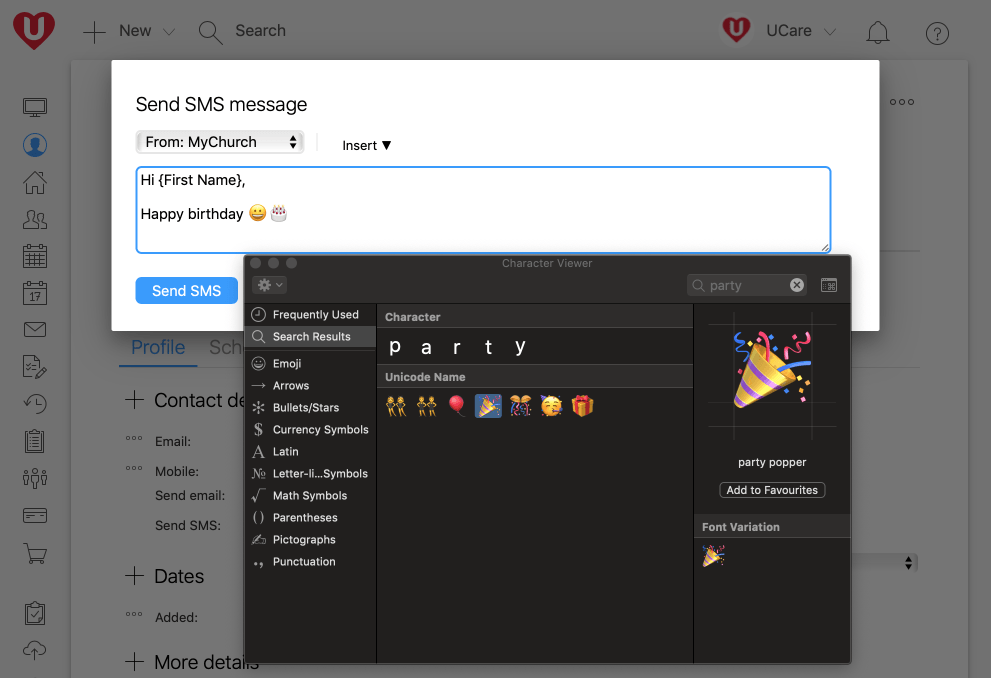Open the cloud upload icon in sidebar
Screen dimensions: 991x678
pos(35,650)
